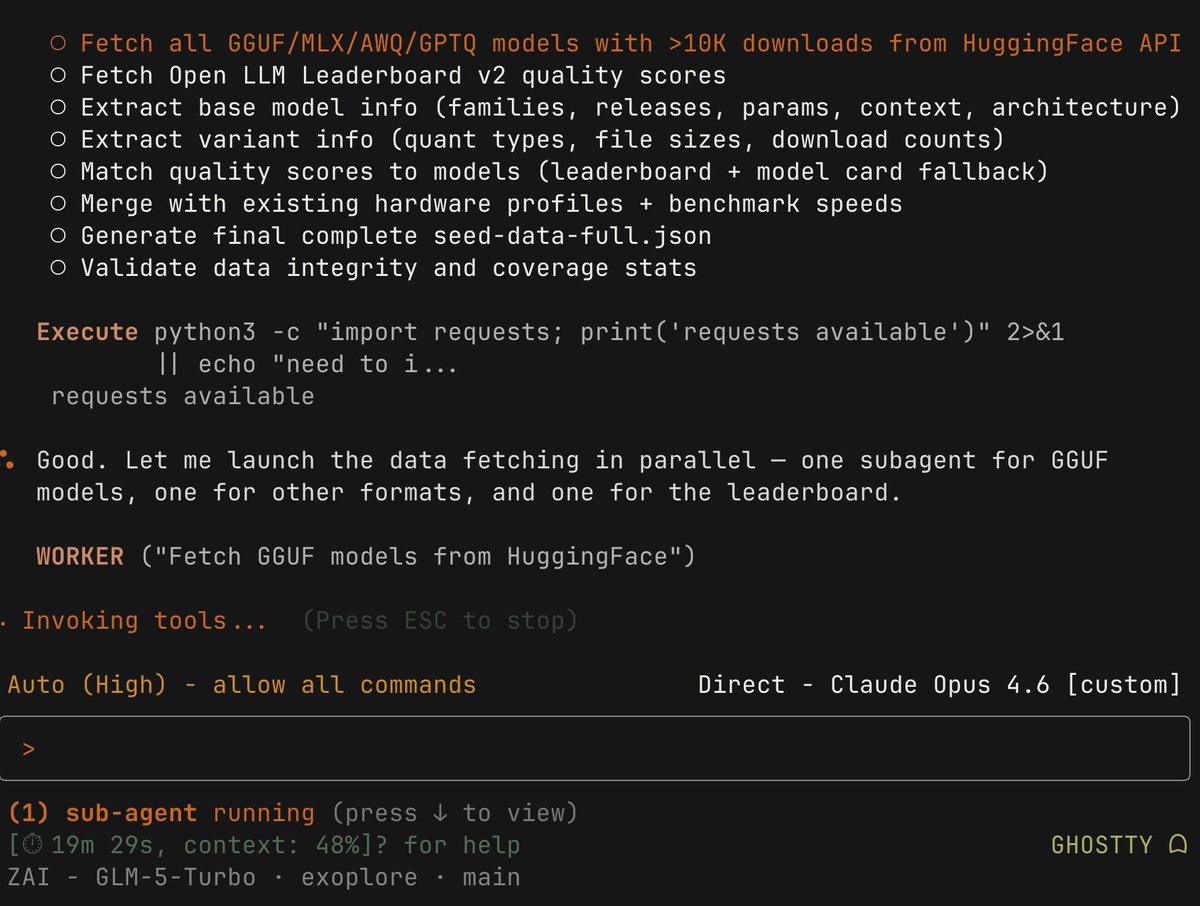Toggle circle for 'Generate final complete seed-data-full.json' task
Image resolution: width=1200 pixels, height=906 pixels.
click(x=58, y=236)
